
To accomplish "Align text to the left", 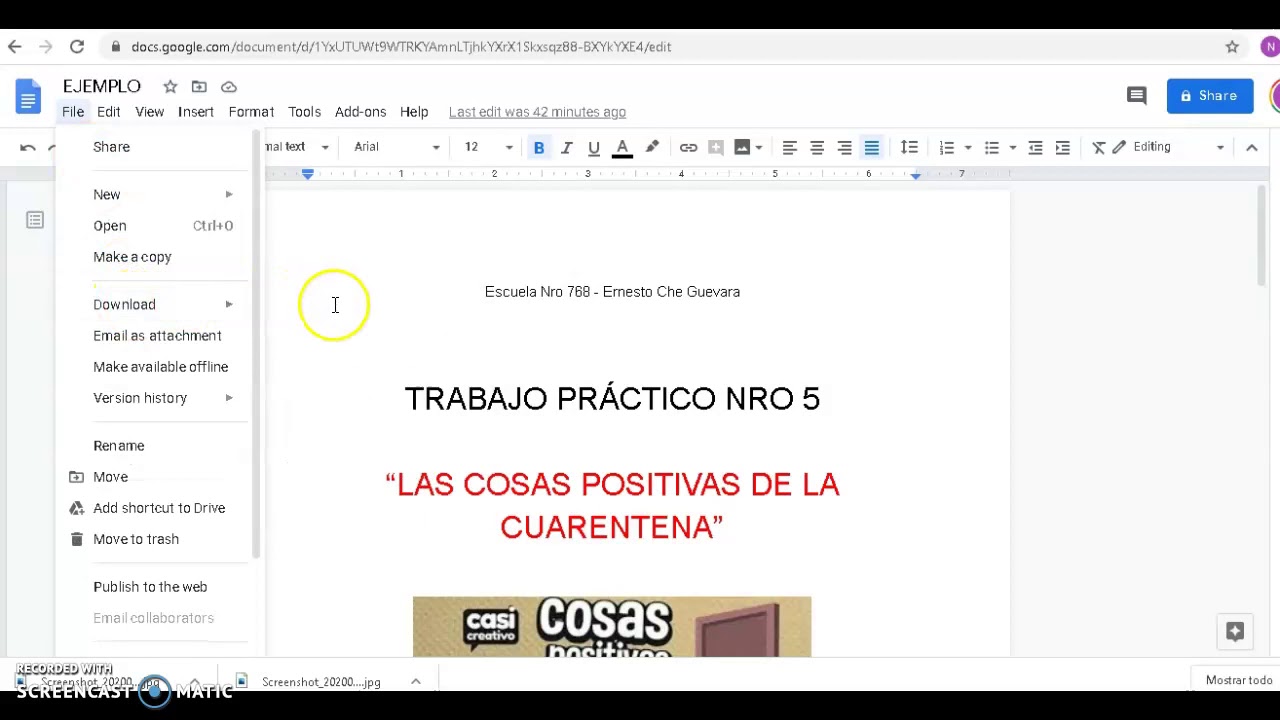I will tap(789, 148).
